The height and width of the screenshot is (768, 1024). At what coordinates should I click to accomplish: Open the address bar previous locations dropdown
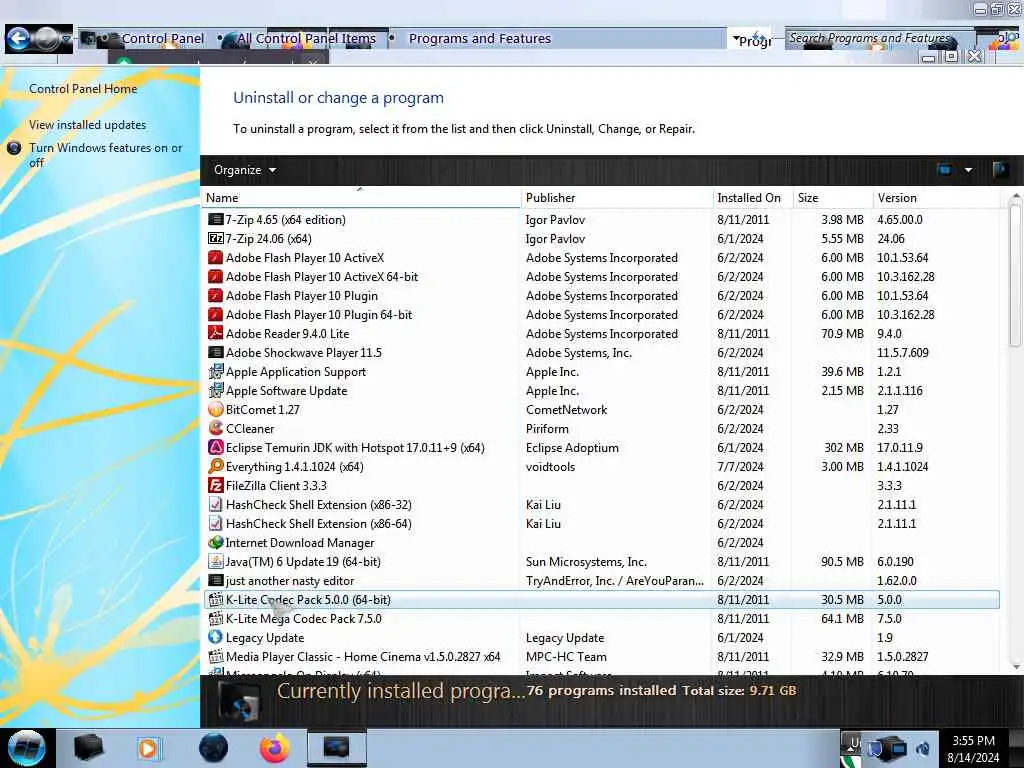pyautogui.click(x=737, y=39)
